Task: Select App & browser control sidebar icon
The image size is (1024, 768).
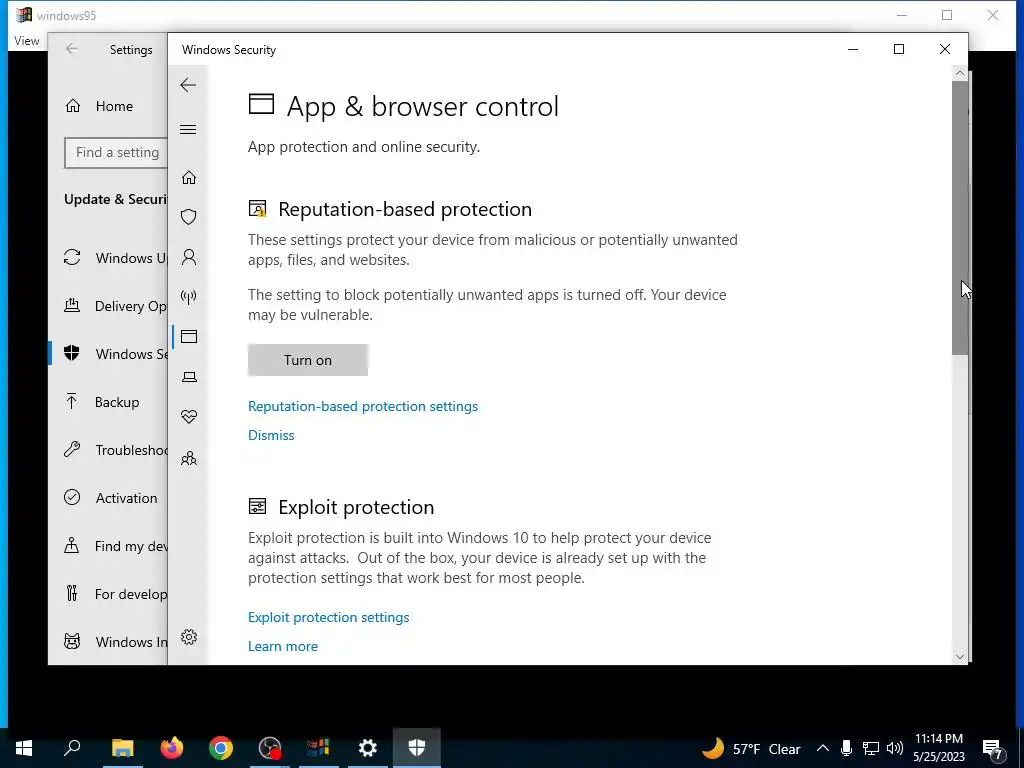Action: click(189, 337)
